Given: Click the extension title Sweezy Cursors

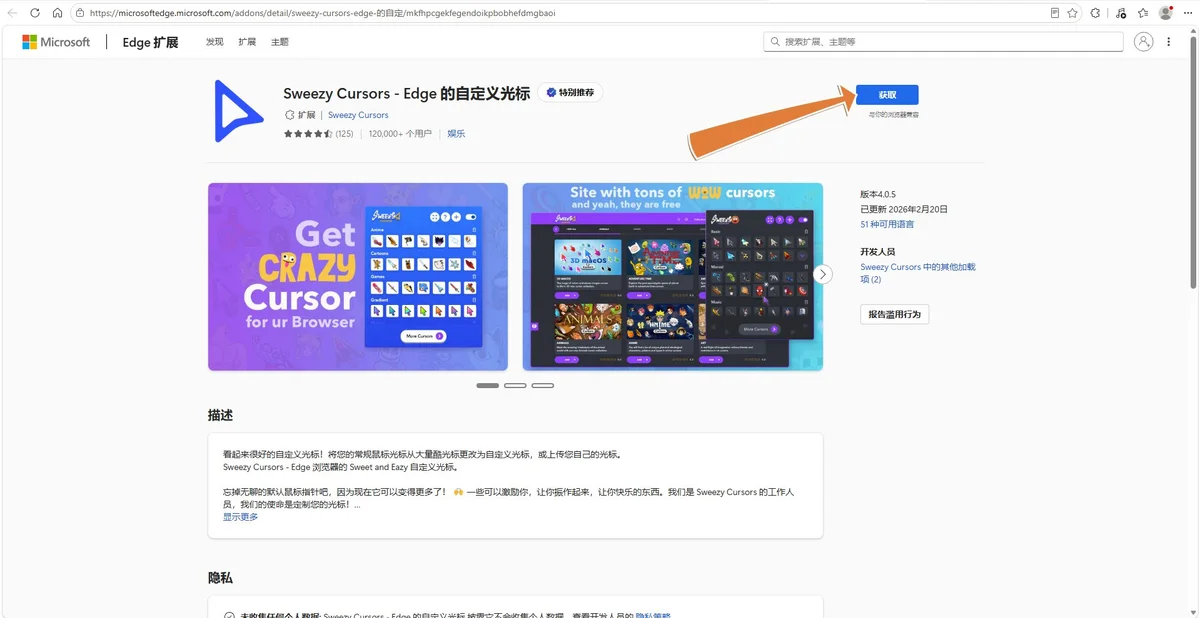Looking at the screenshot, I should [x=407, y=93].
